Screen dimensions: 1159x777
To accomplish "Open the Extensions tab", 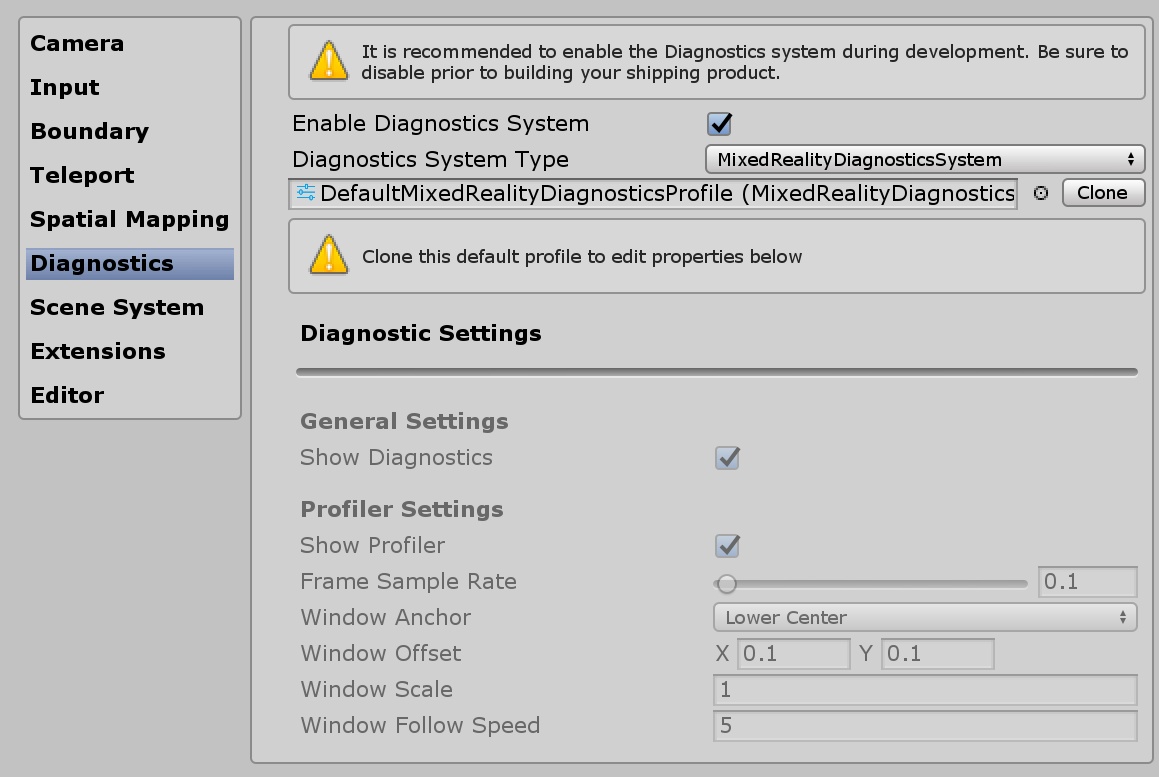I will [98, 352].
